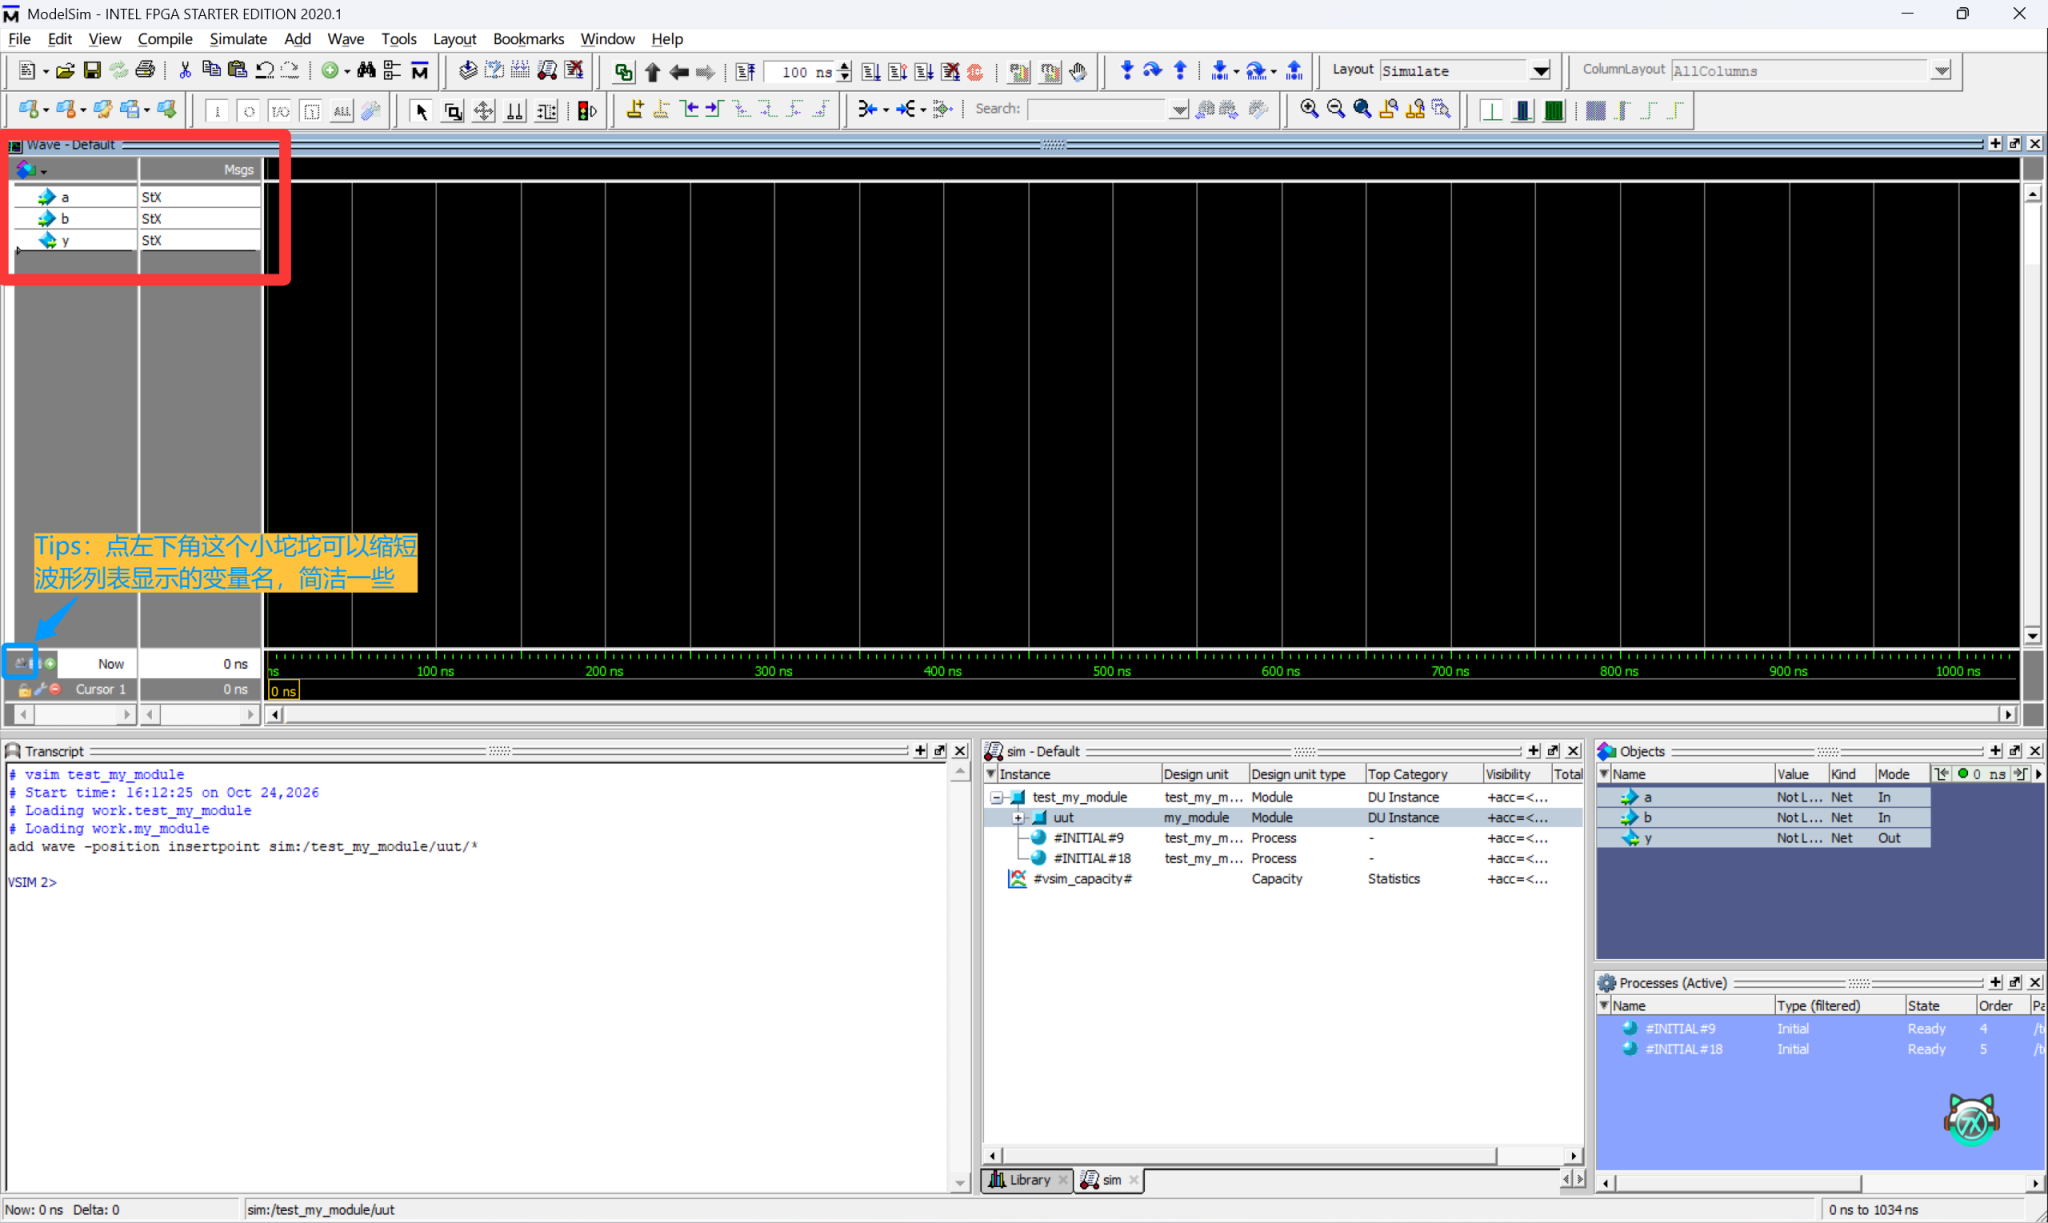Click the waveform horizontal scrollbar right arrow
2048x1223 pixels.
click(2008, 714)
